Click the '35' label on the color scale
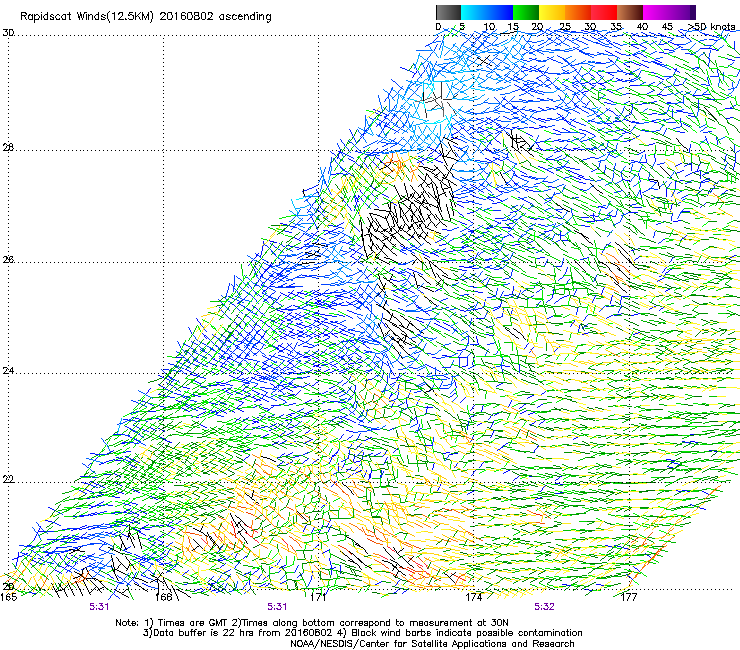740x650 pixels. click(x=616, y=27)
